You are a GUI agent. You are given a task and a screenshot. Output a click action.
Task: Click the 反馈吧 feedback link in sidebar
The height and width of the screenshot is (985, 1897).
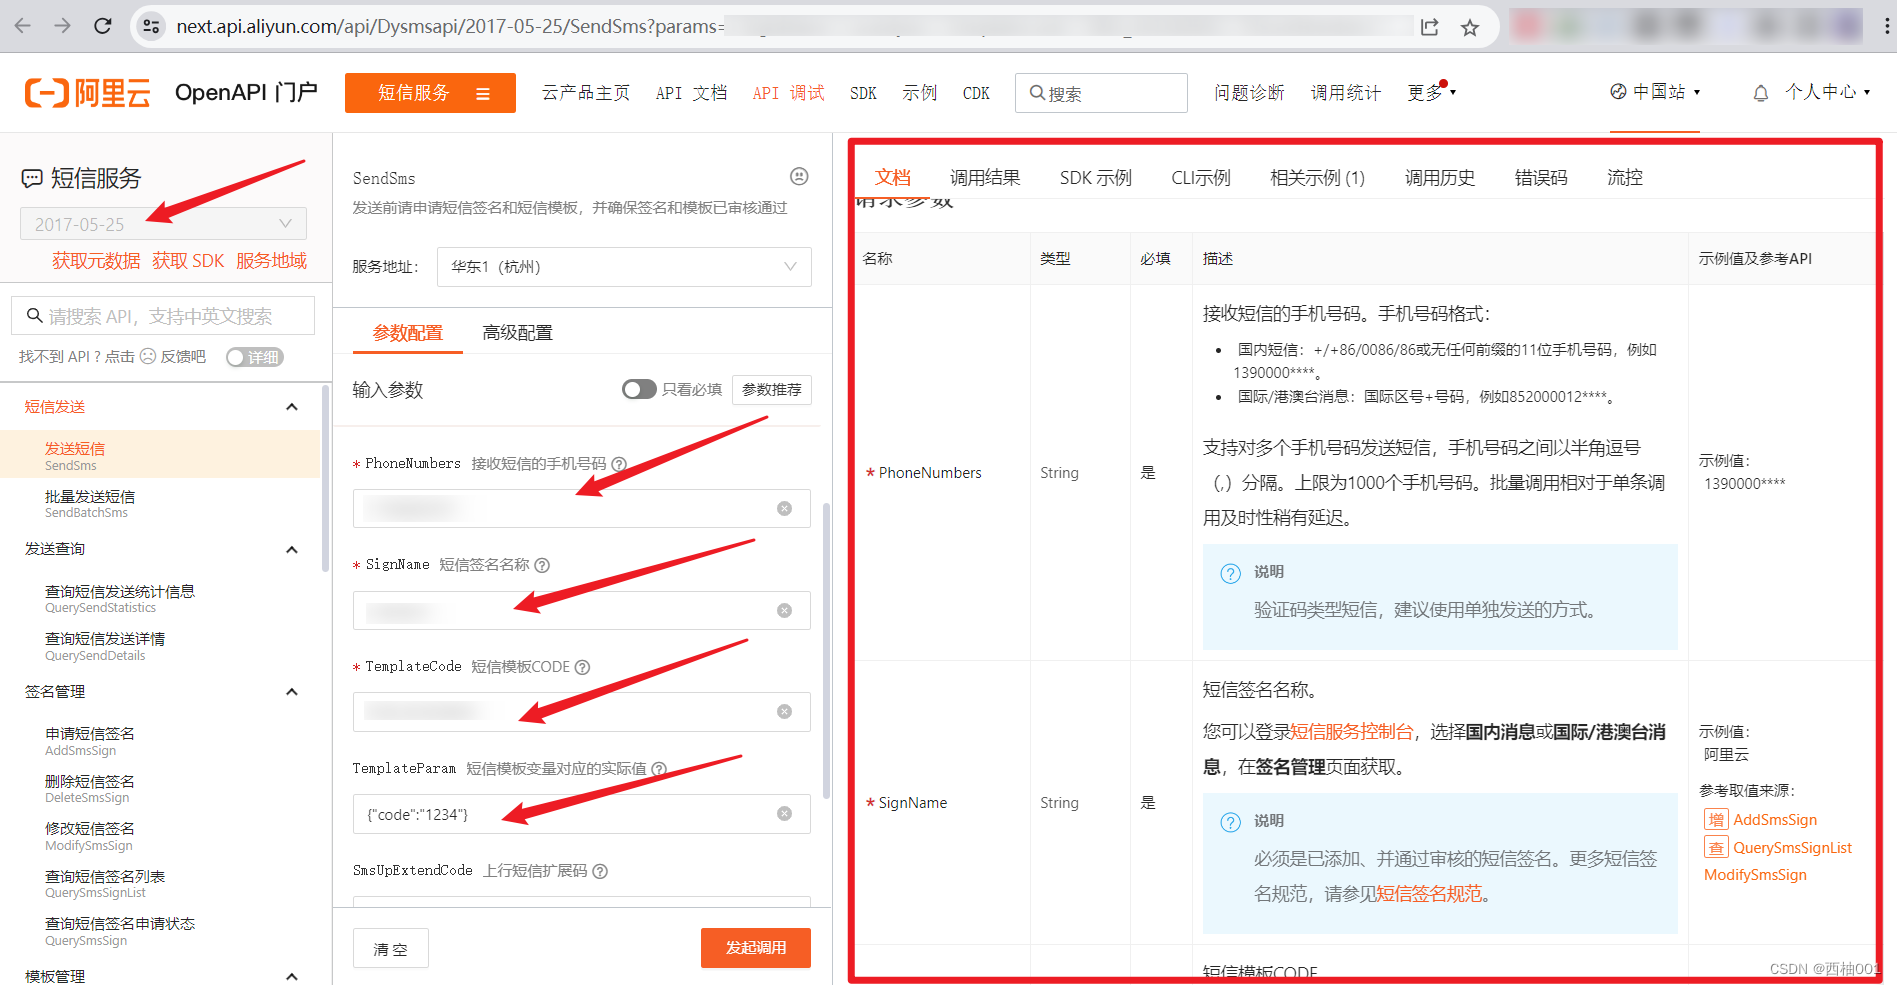click(183, 357)
